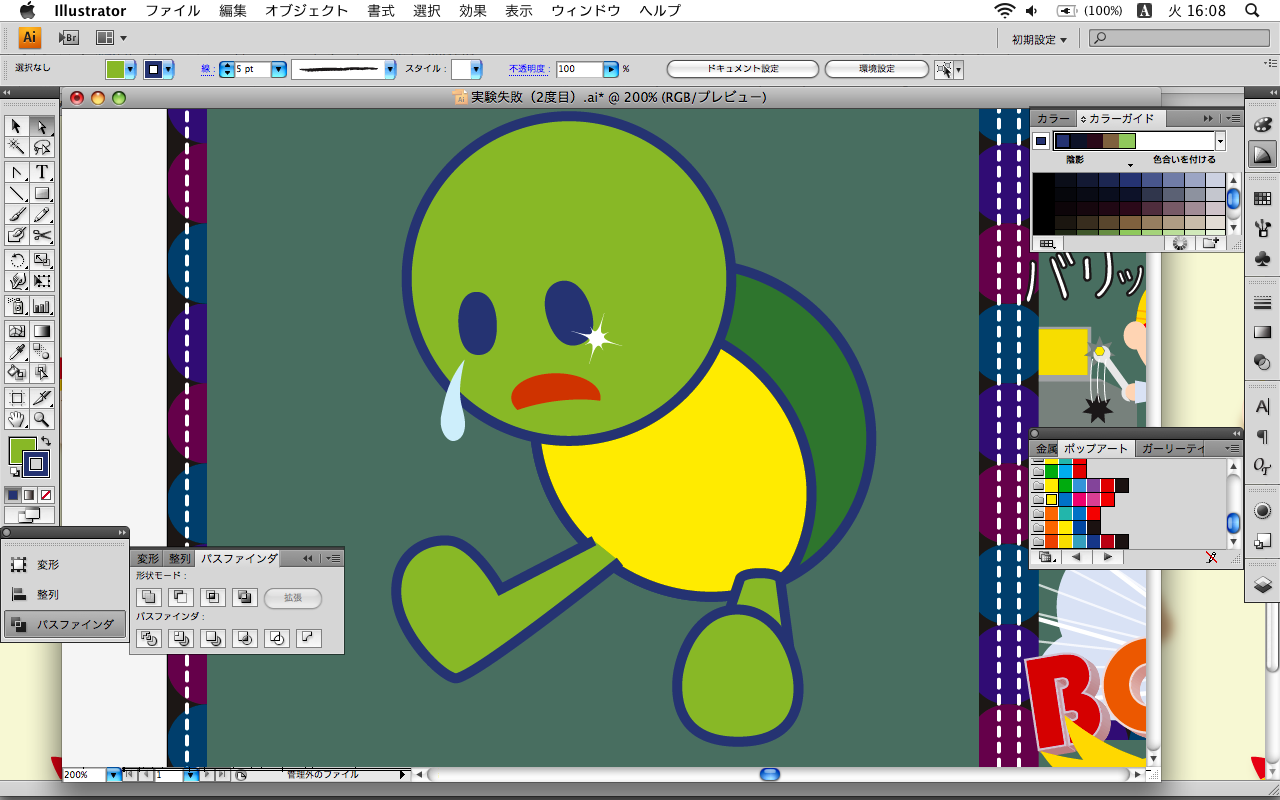Open the Layers panel from dock

pos(1262,585)
